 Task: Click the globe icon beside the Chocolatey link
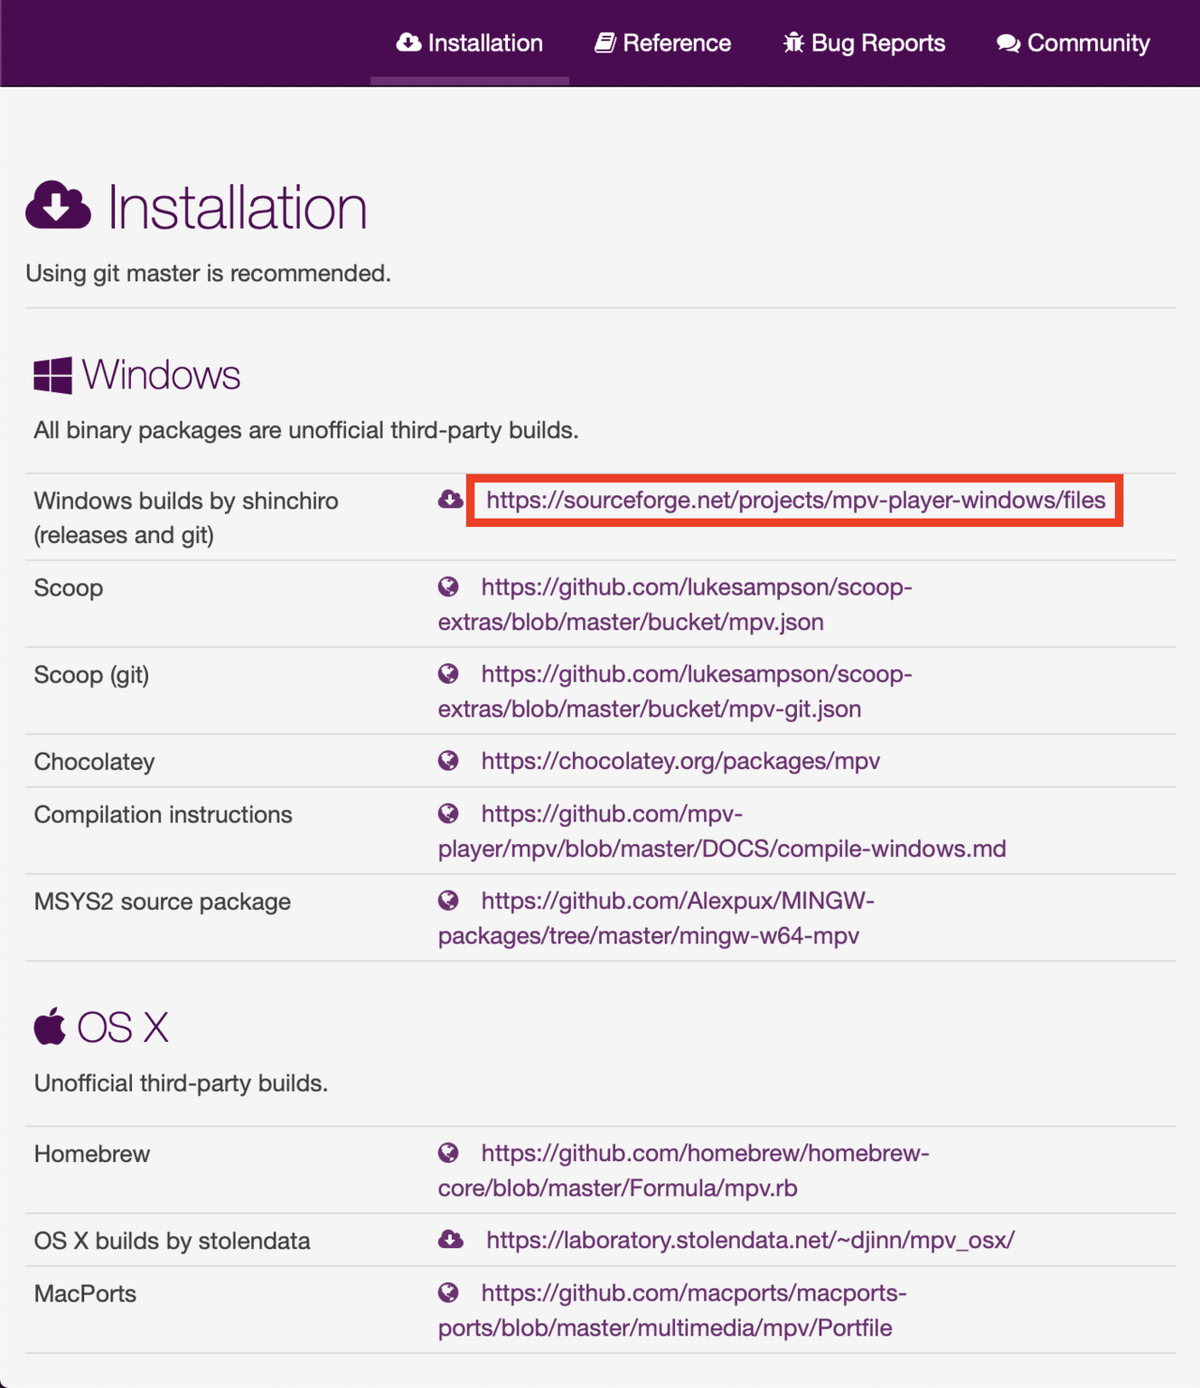(x=448, y=761)
